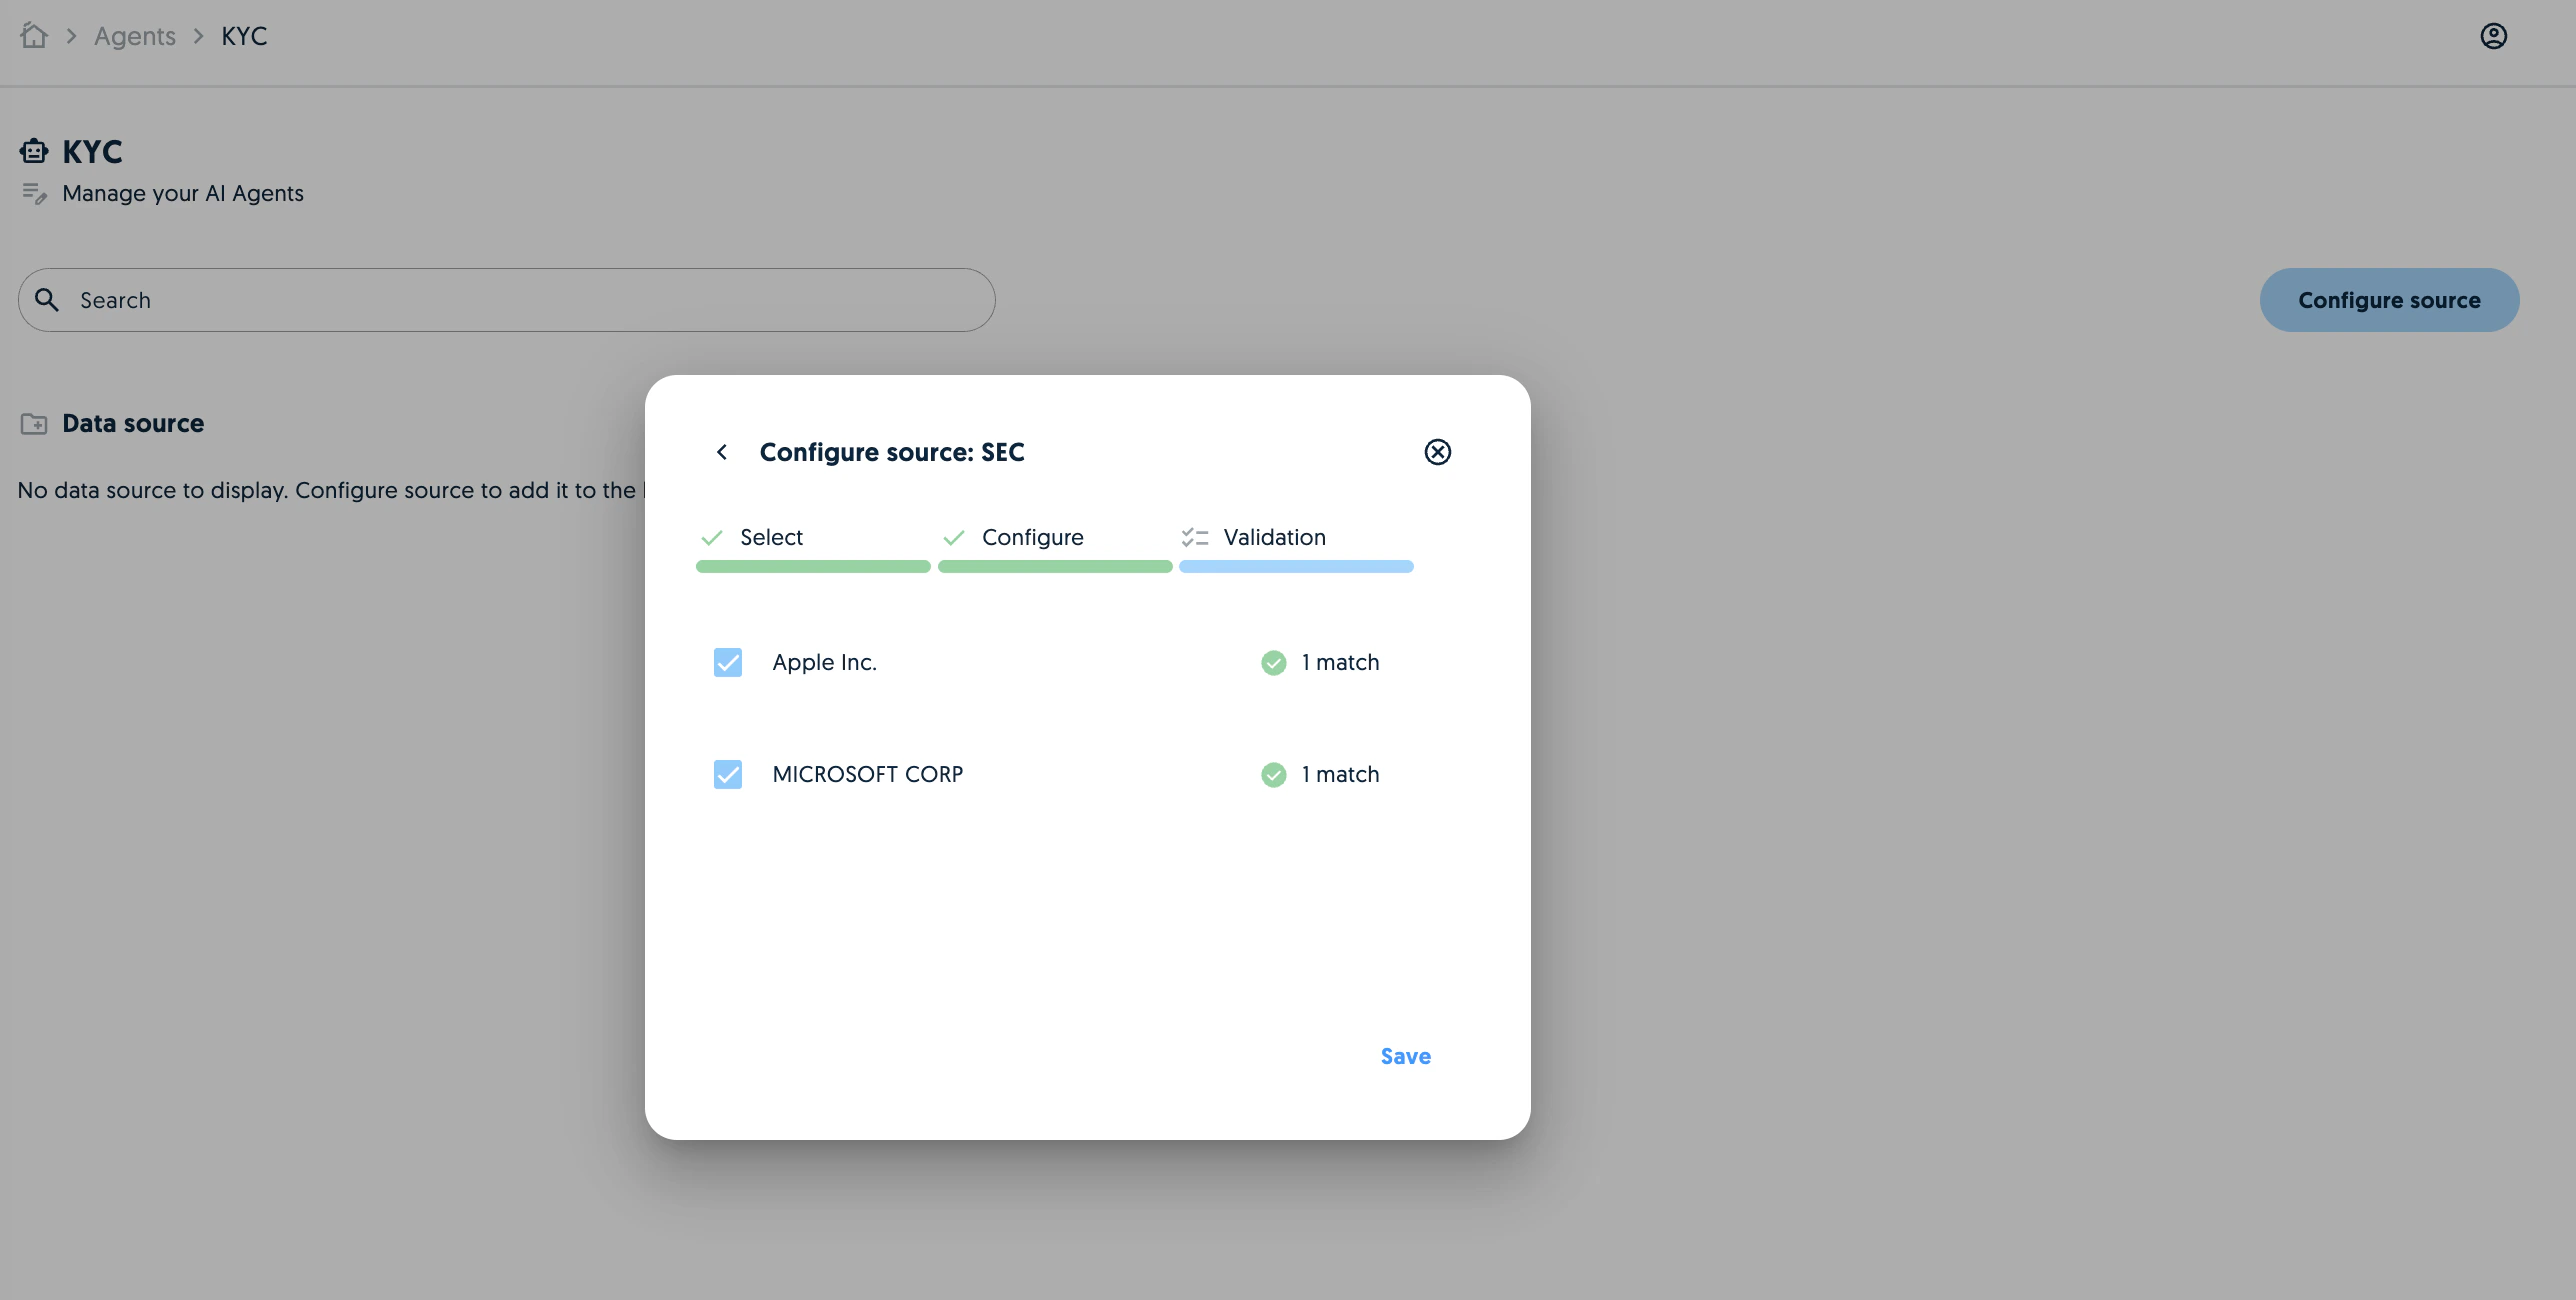
Task: Click the green Select progress bar
Action: (813, 567)
